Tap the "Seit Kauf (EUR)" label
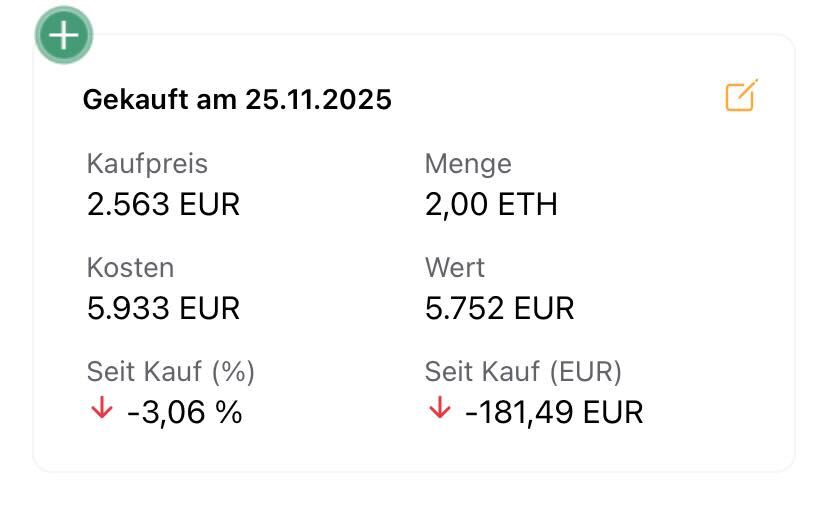The width and height of the screenshot is (828, 510). [x=523, y=372]
